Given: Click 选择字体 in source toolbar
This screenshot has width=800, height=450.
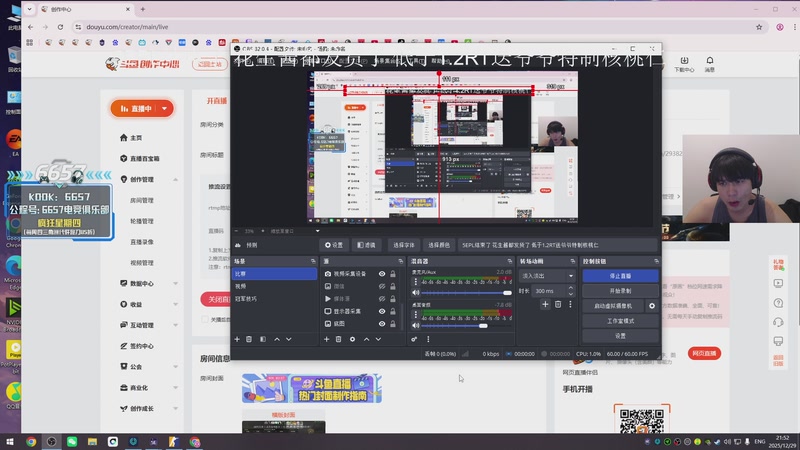Looking at the screenshot, I should pyautogui.click(x=403, y=245).
